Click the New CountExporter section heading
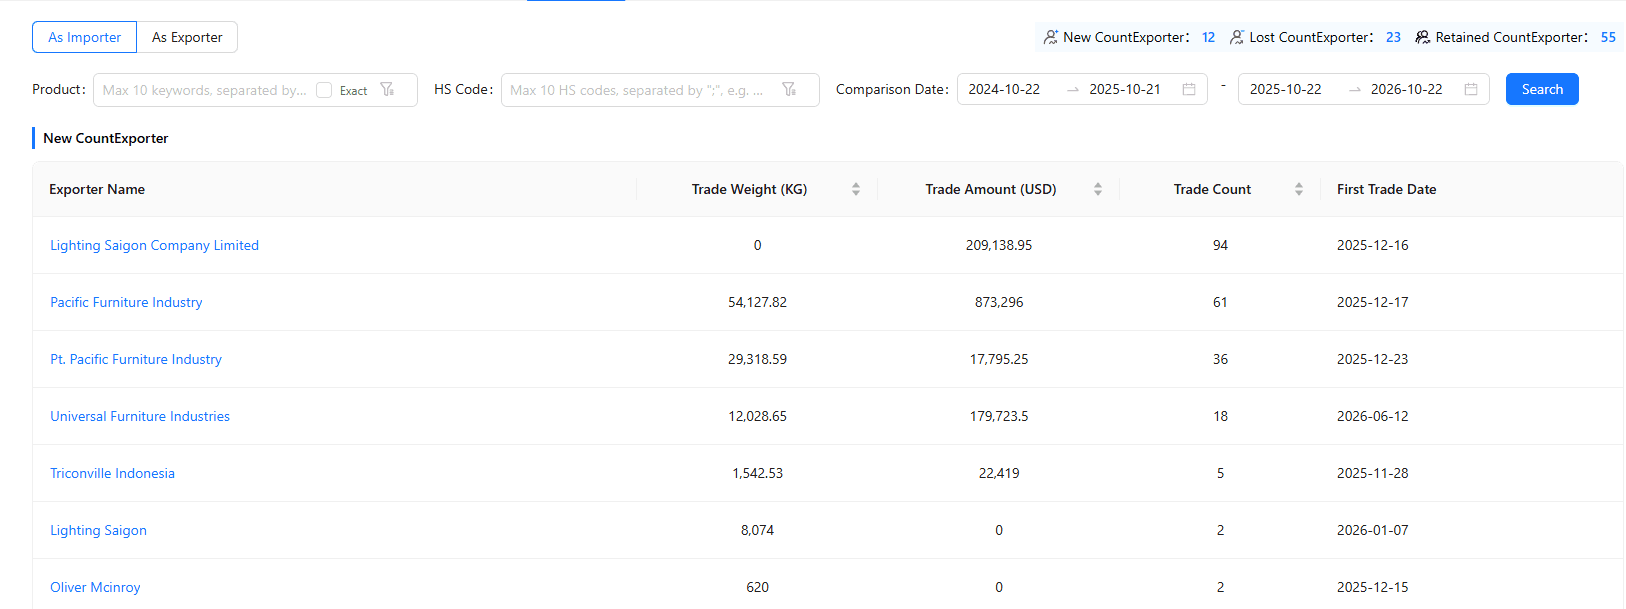The height and width of the screenshot is (609, 1626). 106,138
